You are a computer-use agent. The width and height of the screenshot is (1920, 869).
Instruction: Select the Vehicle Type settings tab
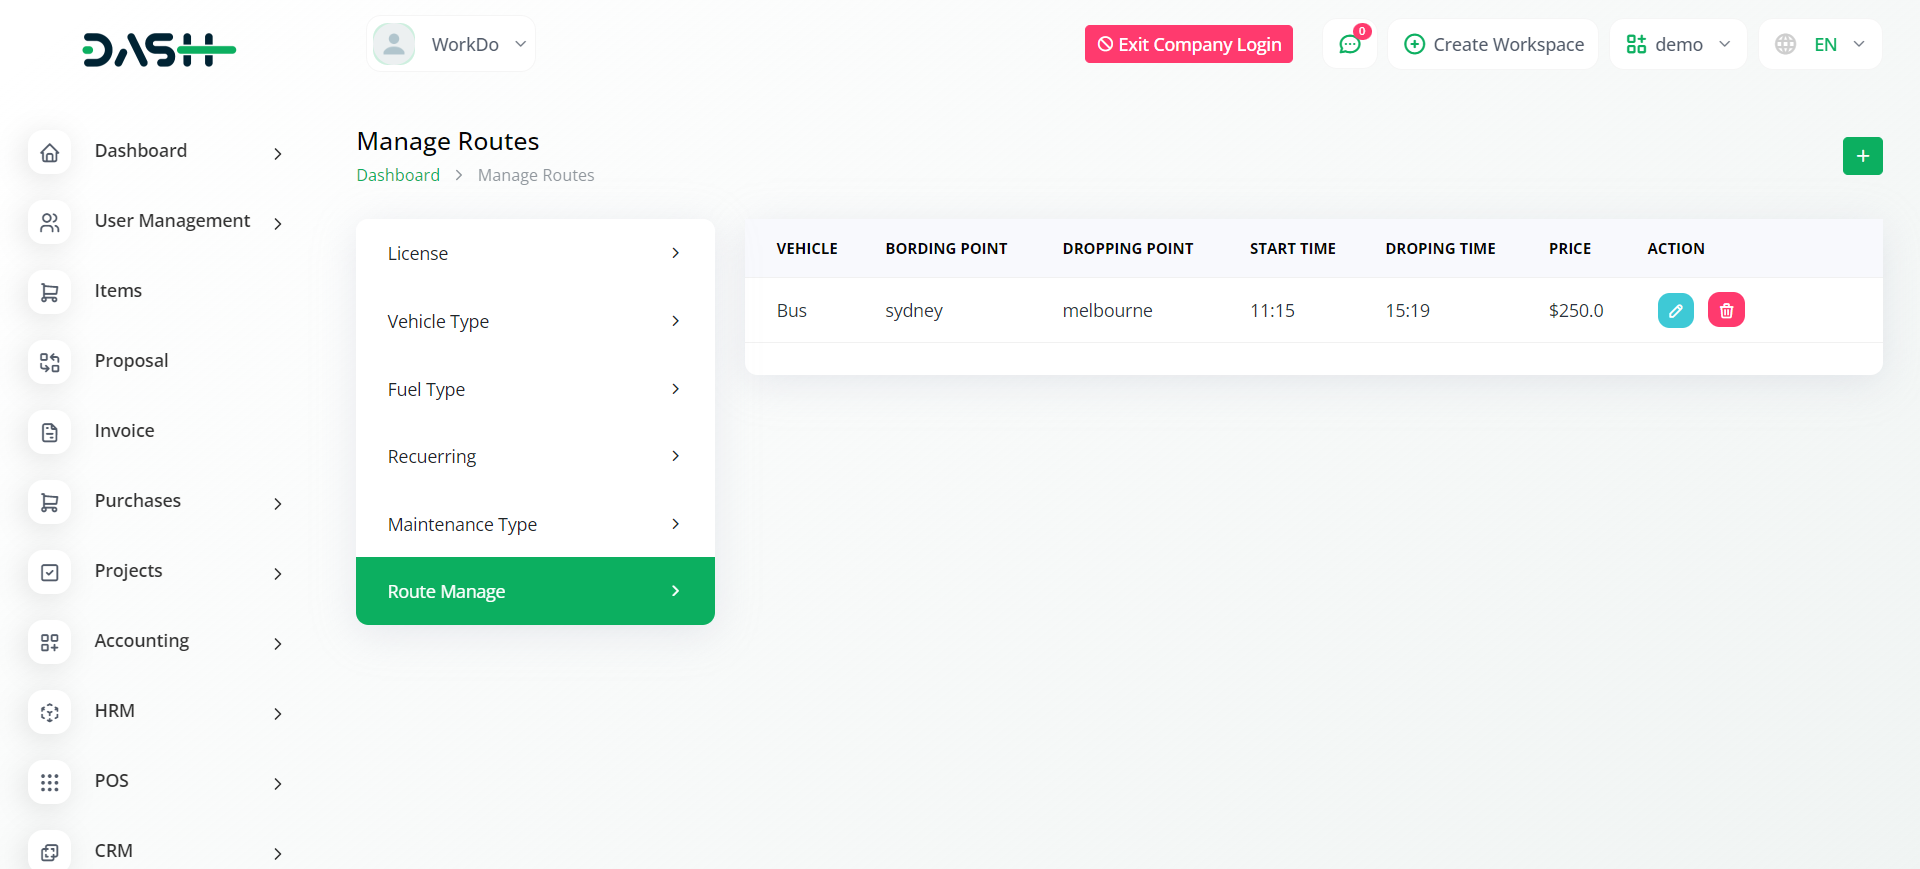pyautogui.click(x=535, y=321)
